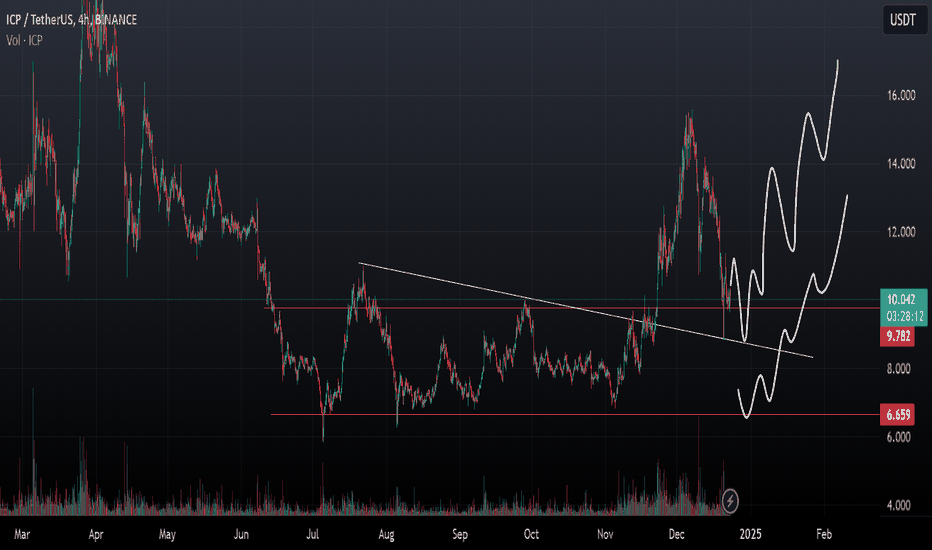Click the May label on time axis
932x550 pixels.
click(x=168, y=535)
